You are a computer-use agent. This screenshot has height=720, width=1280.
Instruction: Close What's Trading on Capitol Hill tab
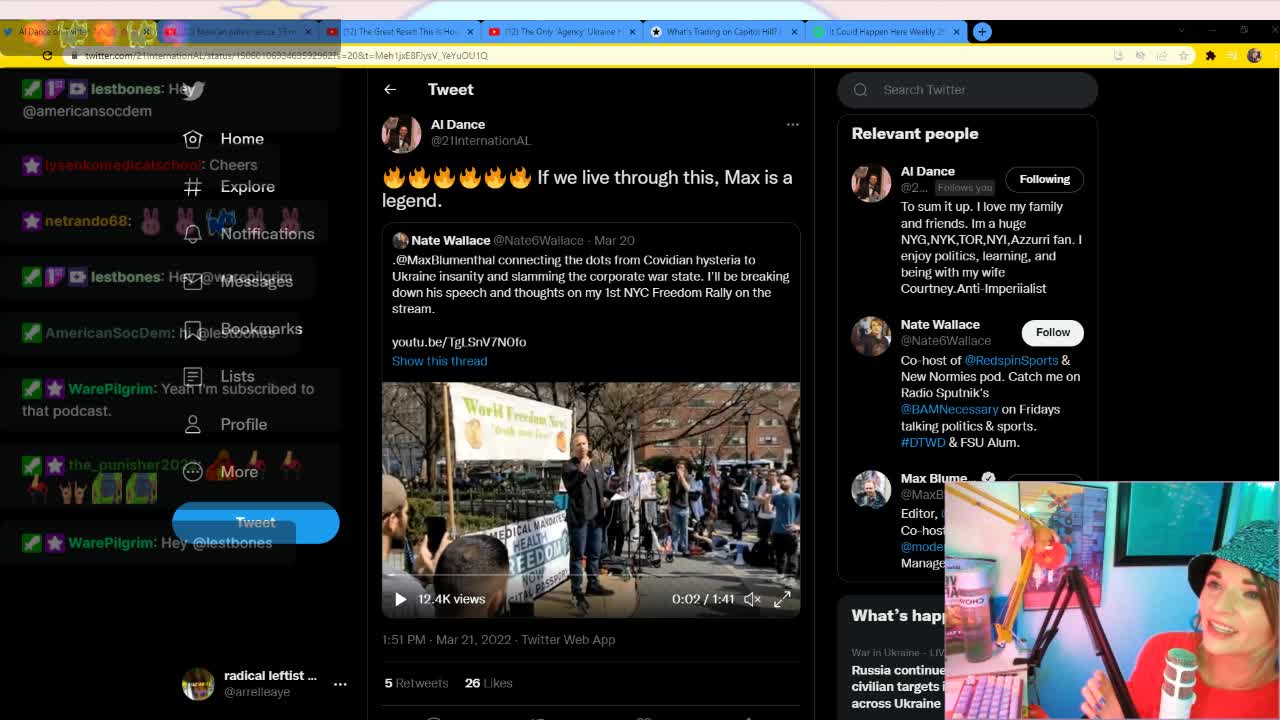click(x=794, y=32)
